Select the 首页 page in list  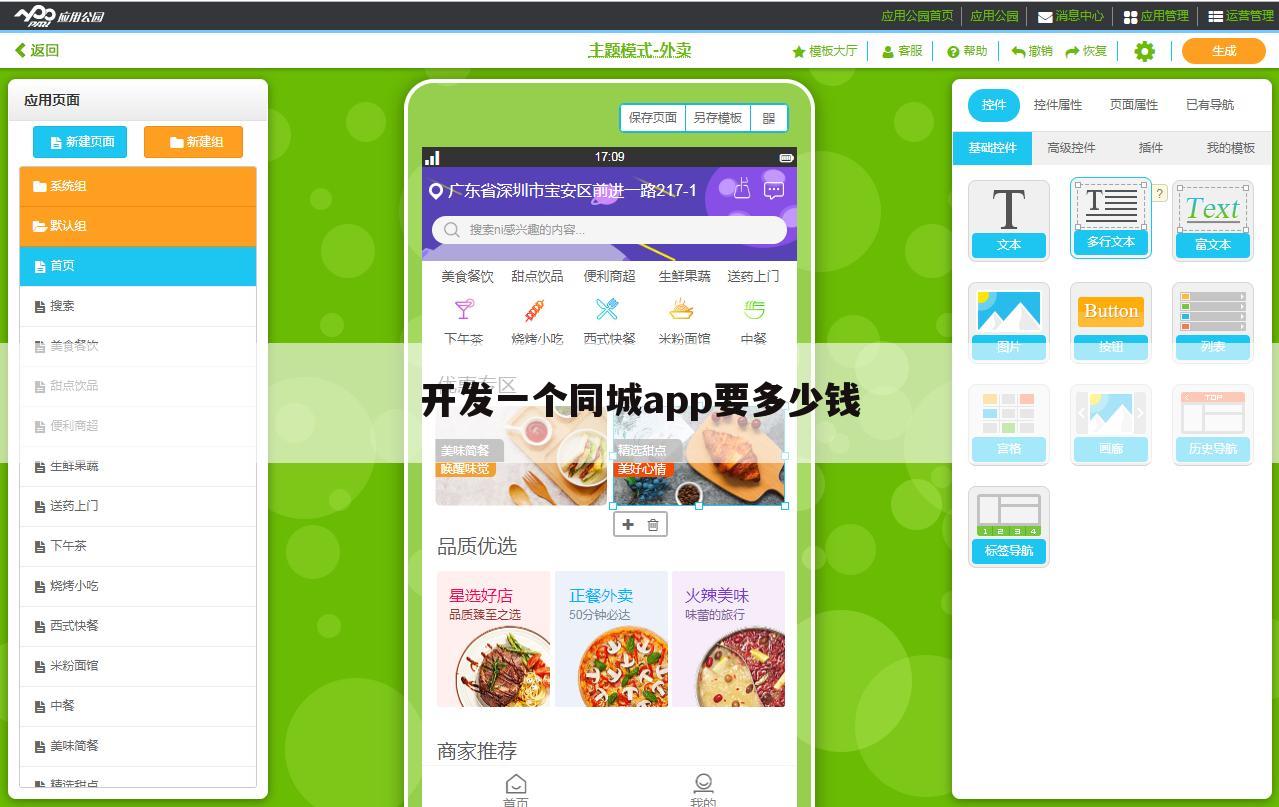[138, 266]
